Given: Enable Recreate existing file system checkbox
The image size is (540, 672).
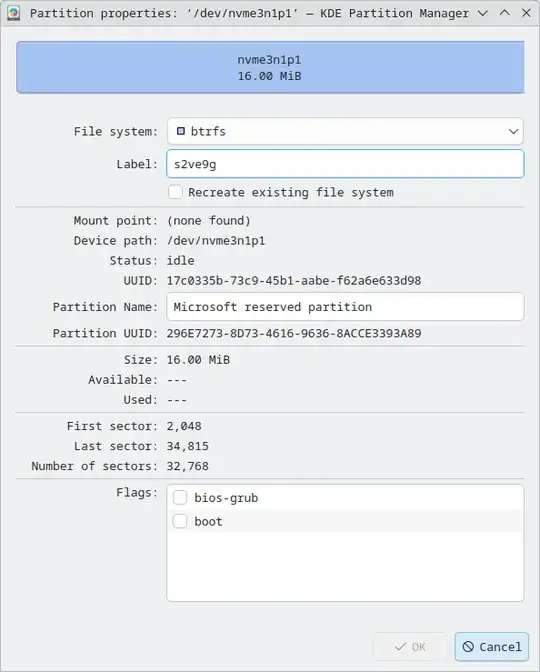Looking at the screenshot, I should tap(175, 192).
